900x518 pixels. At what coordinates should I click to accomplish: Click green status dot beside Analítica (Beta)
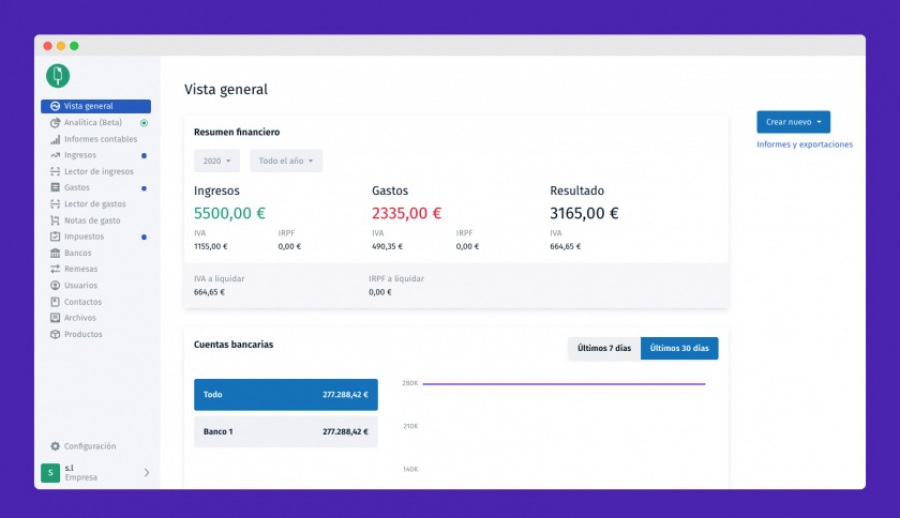tap(144, 123)
